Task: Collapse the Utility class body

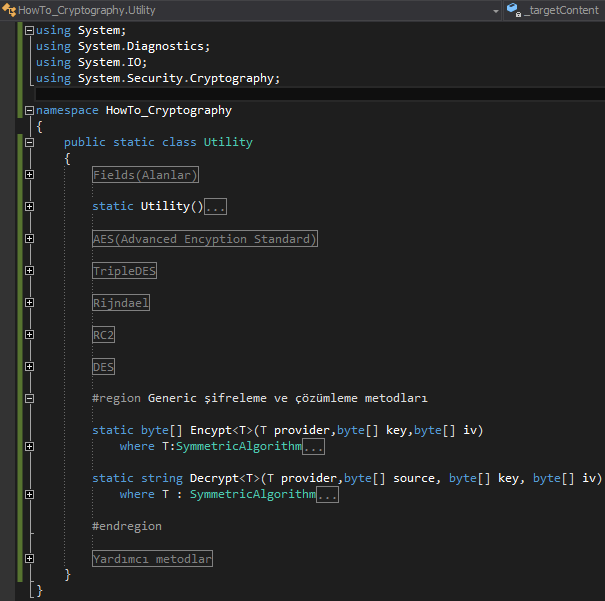Action: click(29, 142)
